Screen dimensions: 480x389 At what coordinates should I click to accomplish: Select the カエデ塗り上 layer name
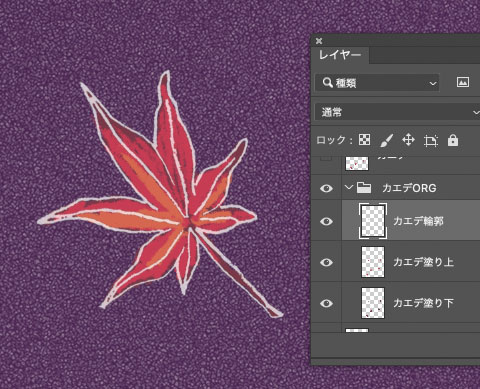click(423, 262)
